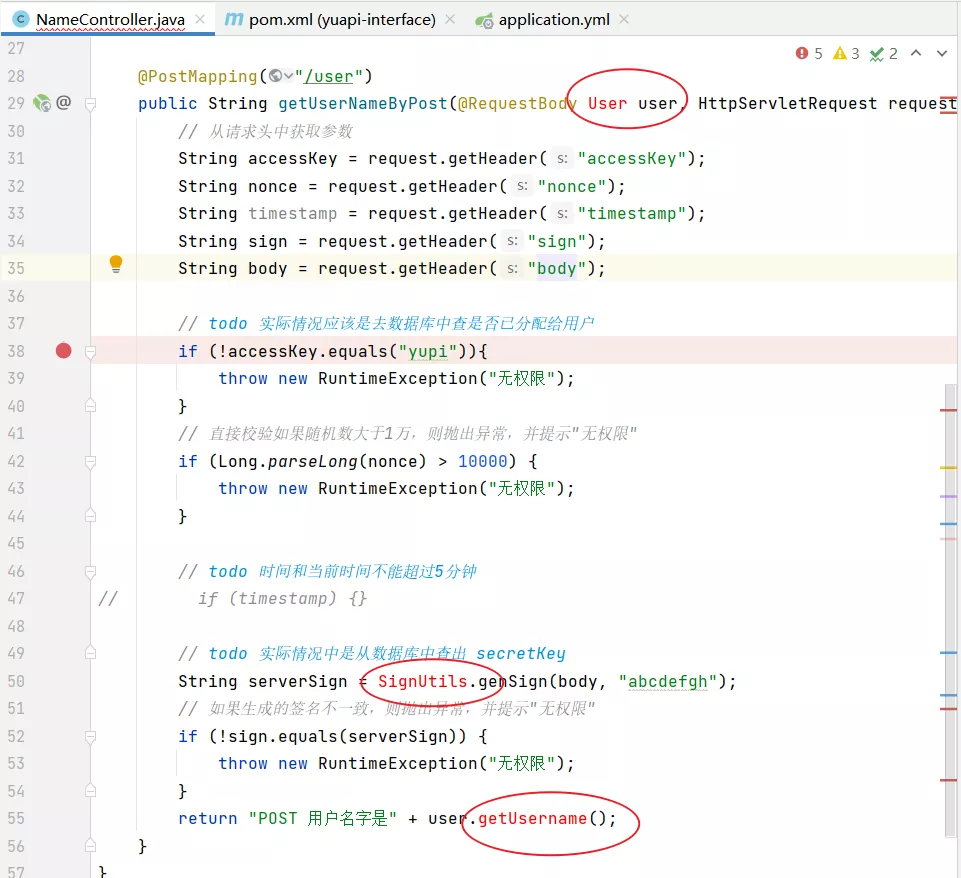Click the unresolved SignUtils class reference
This screenshot has width=961, height=878.
422,681
